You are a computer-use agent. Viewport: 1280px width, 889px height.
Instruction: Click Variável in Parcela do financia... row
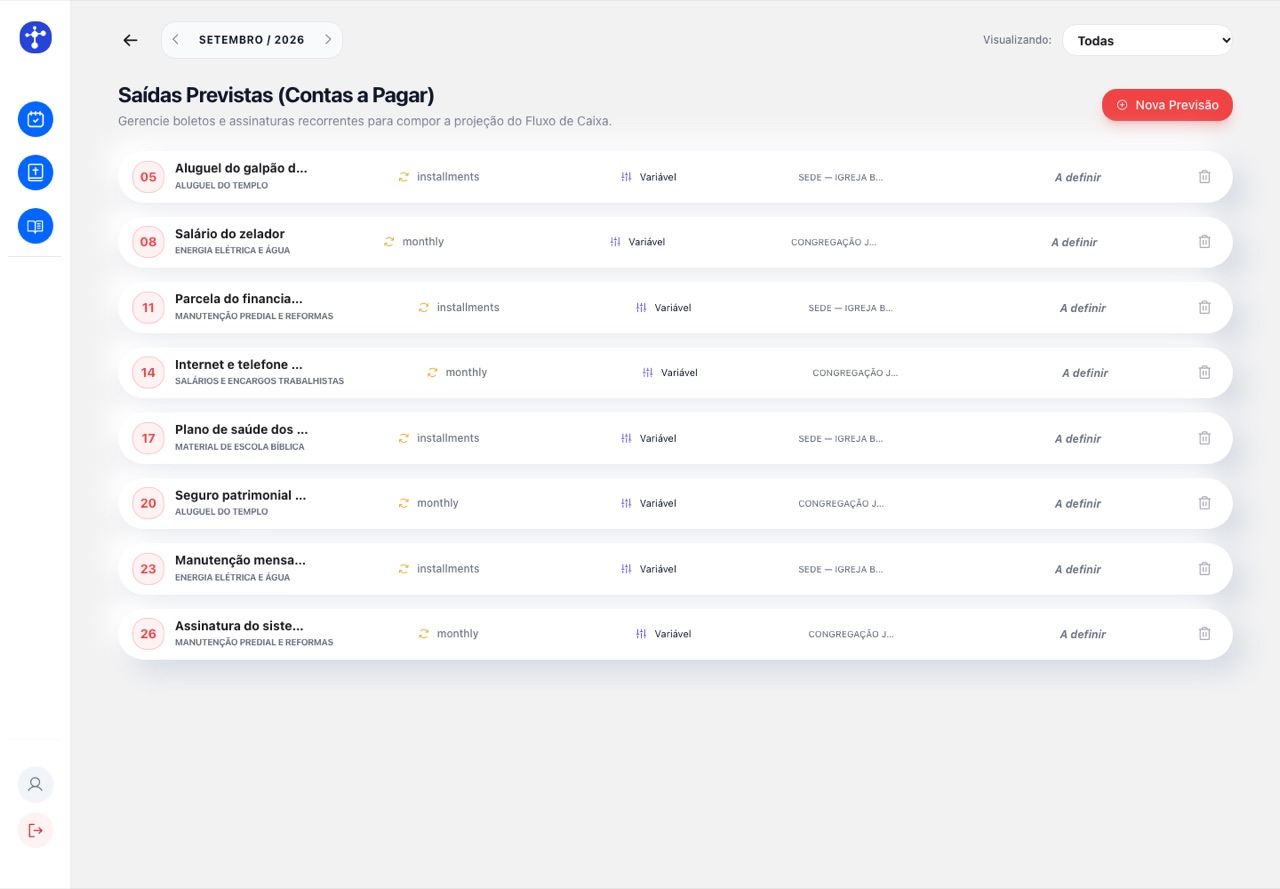click(x=673, y=308)
